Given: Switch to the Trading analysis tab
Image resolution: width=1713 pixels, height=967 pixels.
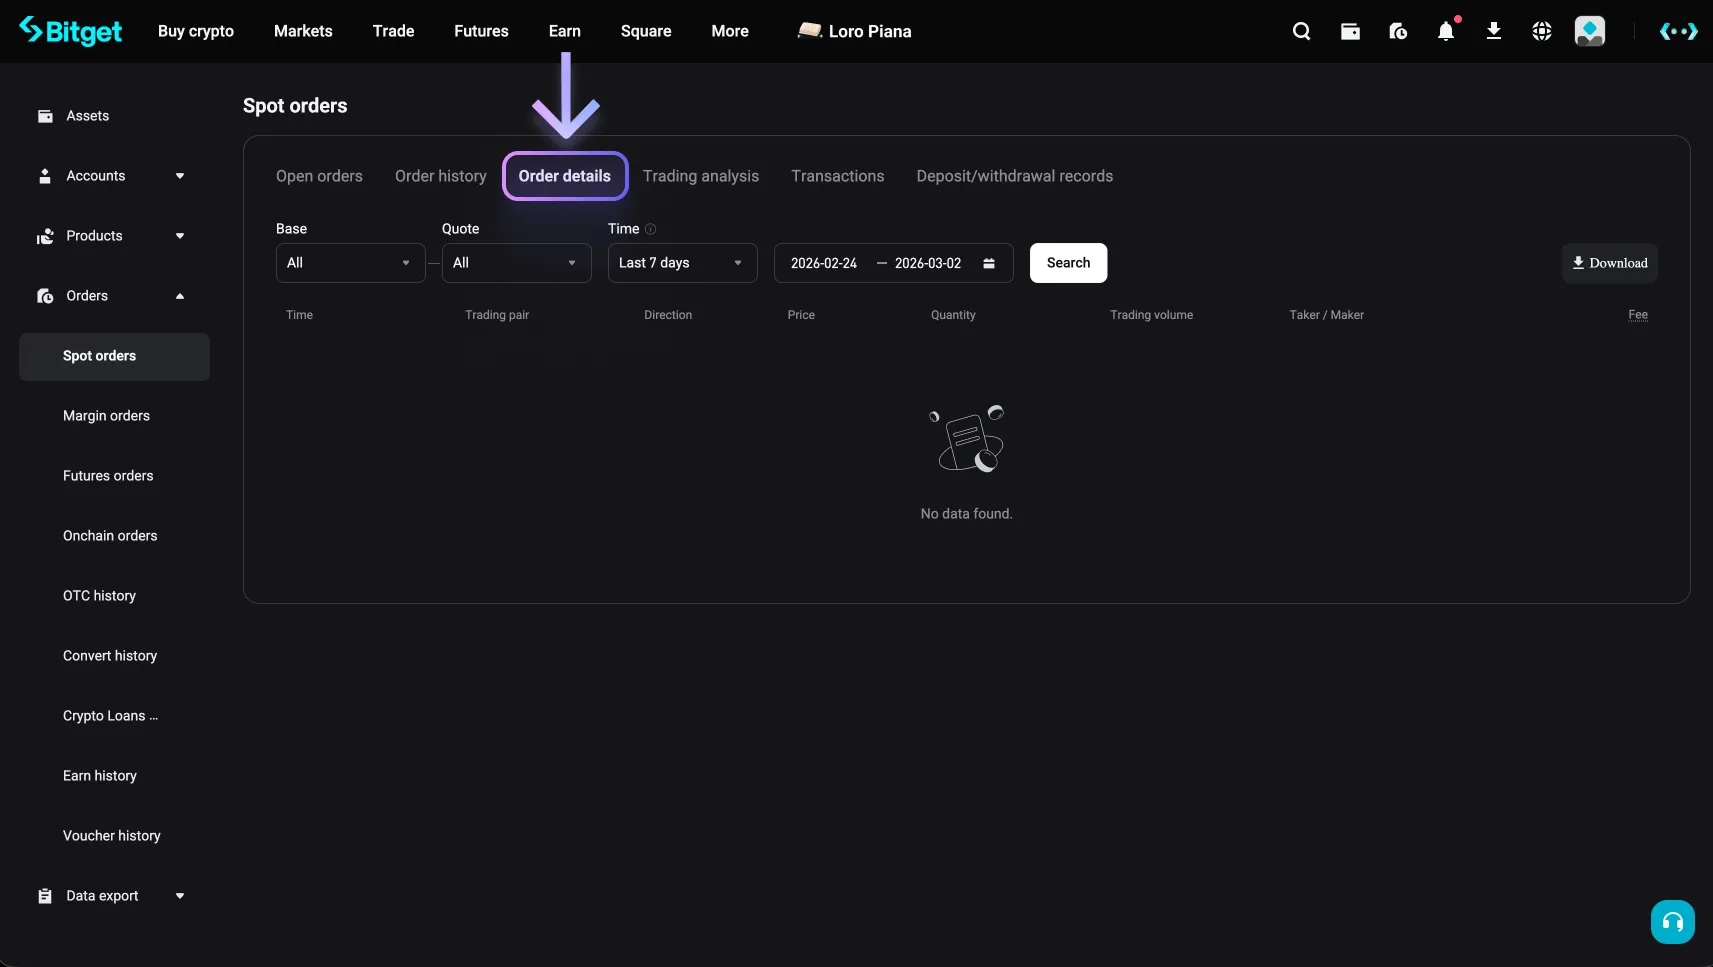Looking at the screenshot, I should point(700,176).
